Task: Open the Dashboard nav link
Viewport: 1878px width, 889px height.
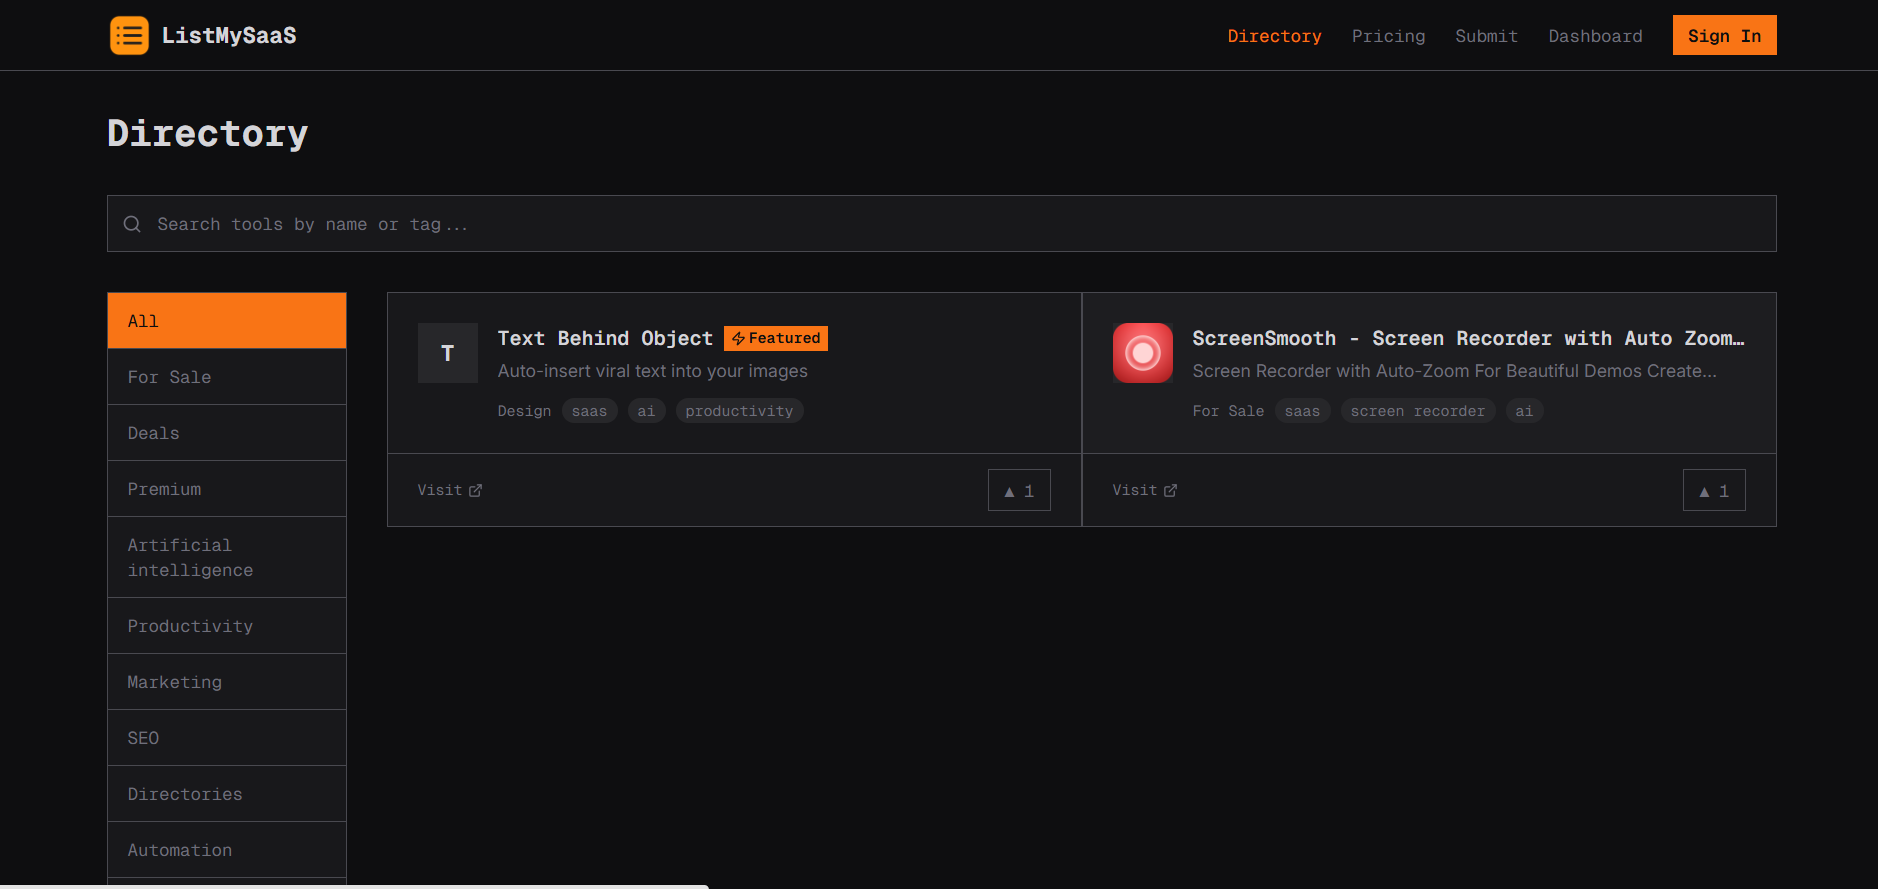Action: 1595,36
